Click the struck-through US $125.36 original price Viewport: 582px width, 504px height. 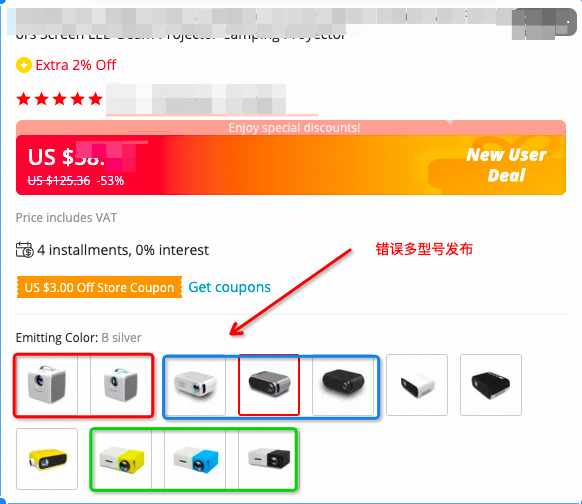[x=59, y=181]
